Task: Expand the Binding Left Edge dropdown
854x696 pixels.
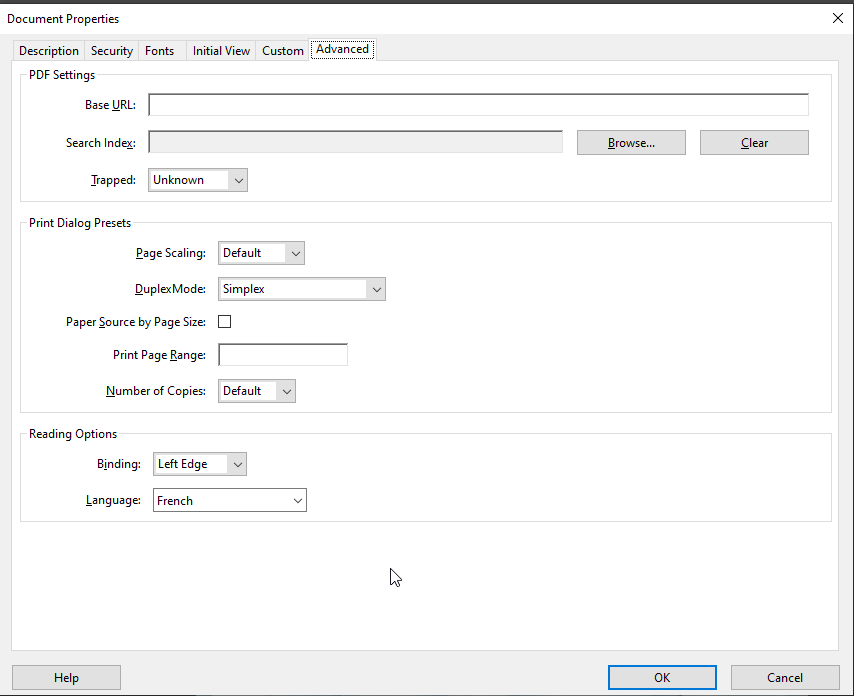Action: pyautogui.click(x=200, y=464)
